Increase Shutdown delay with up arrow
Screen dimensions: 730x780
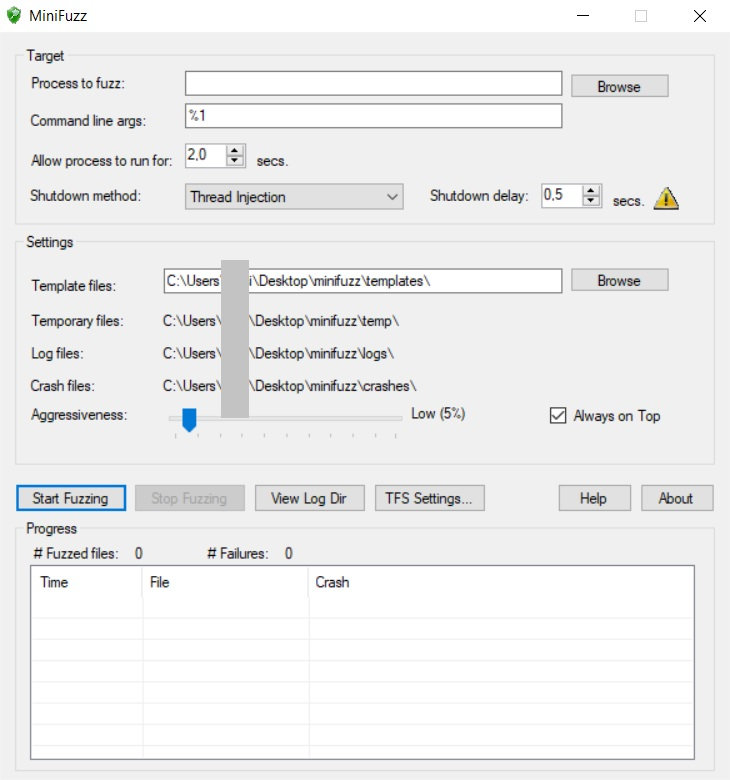pos(591,191)
